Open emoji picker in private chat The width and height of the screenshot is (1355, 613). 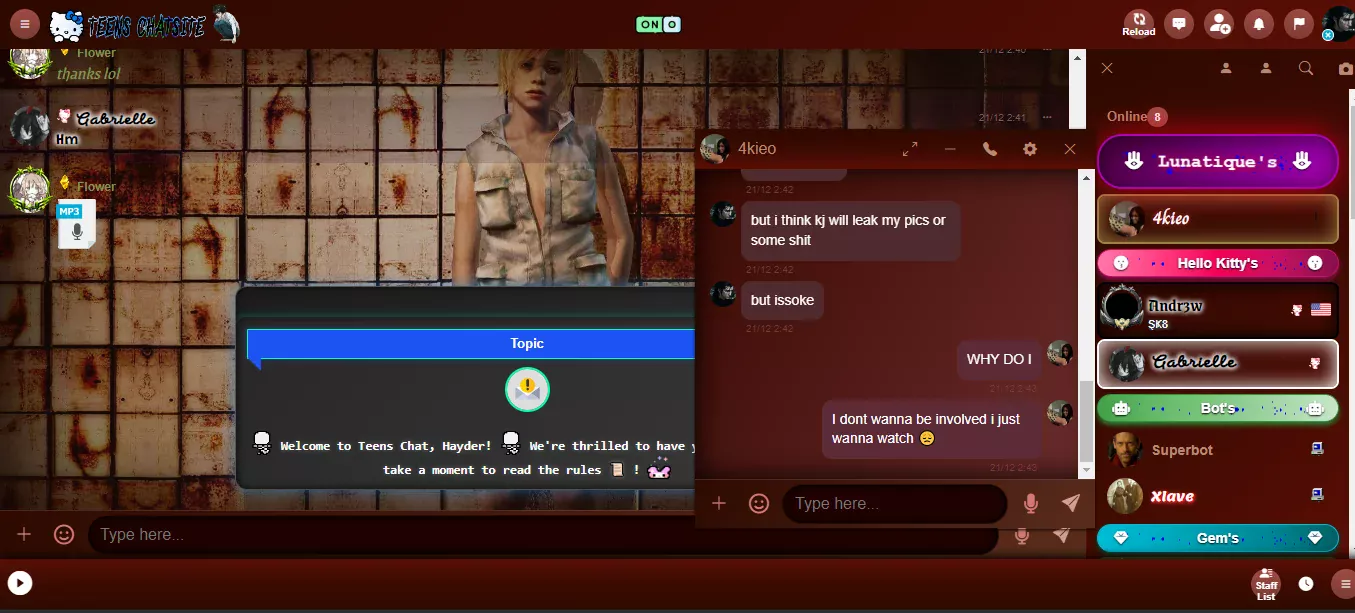point(759,503)
